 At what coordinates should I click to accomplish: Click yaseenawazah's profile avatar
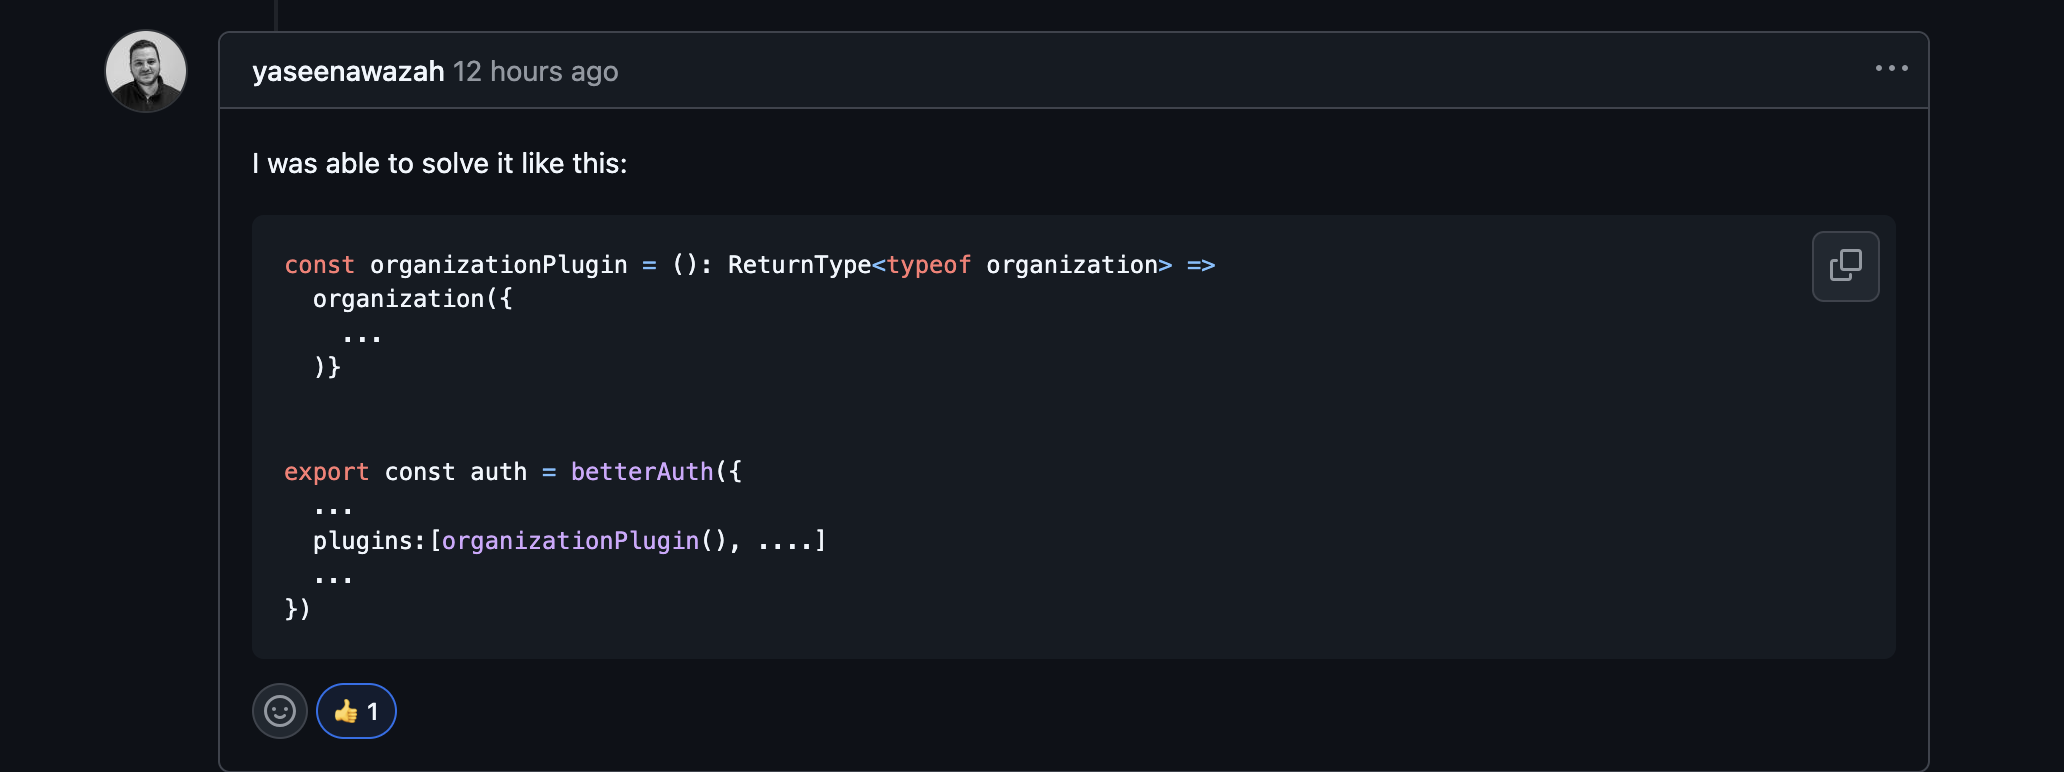[x=146, y=71]
